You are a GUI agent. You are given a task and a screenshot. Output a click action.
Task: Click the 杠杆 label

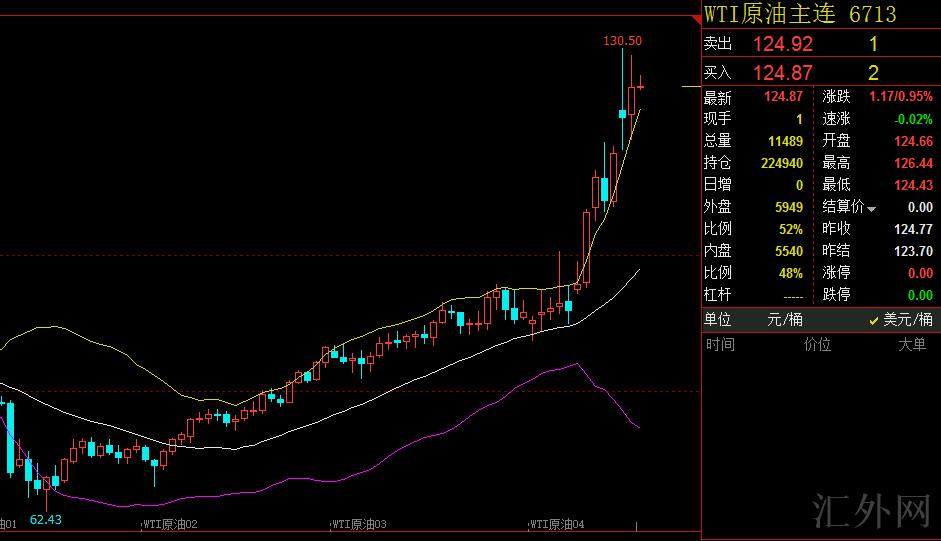pyautogui.click(x=718, y=294)
